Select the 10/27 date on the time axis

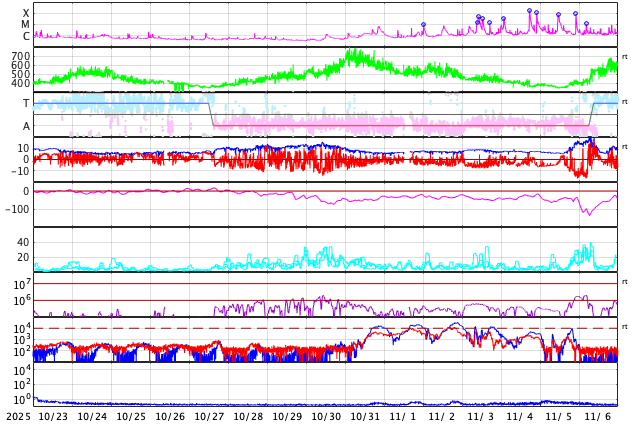[209, 417]
